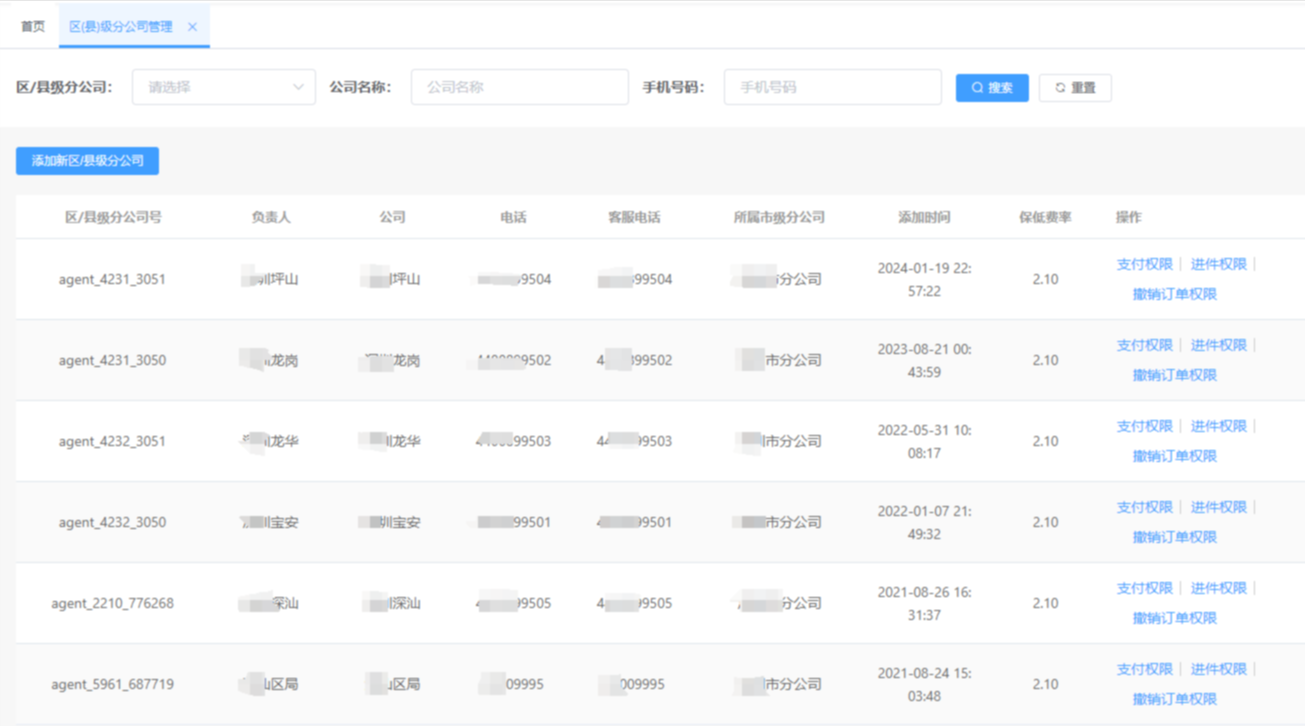Click the 保低费率 column header

pos(1045,217)
